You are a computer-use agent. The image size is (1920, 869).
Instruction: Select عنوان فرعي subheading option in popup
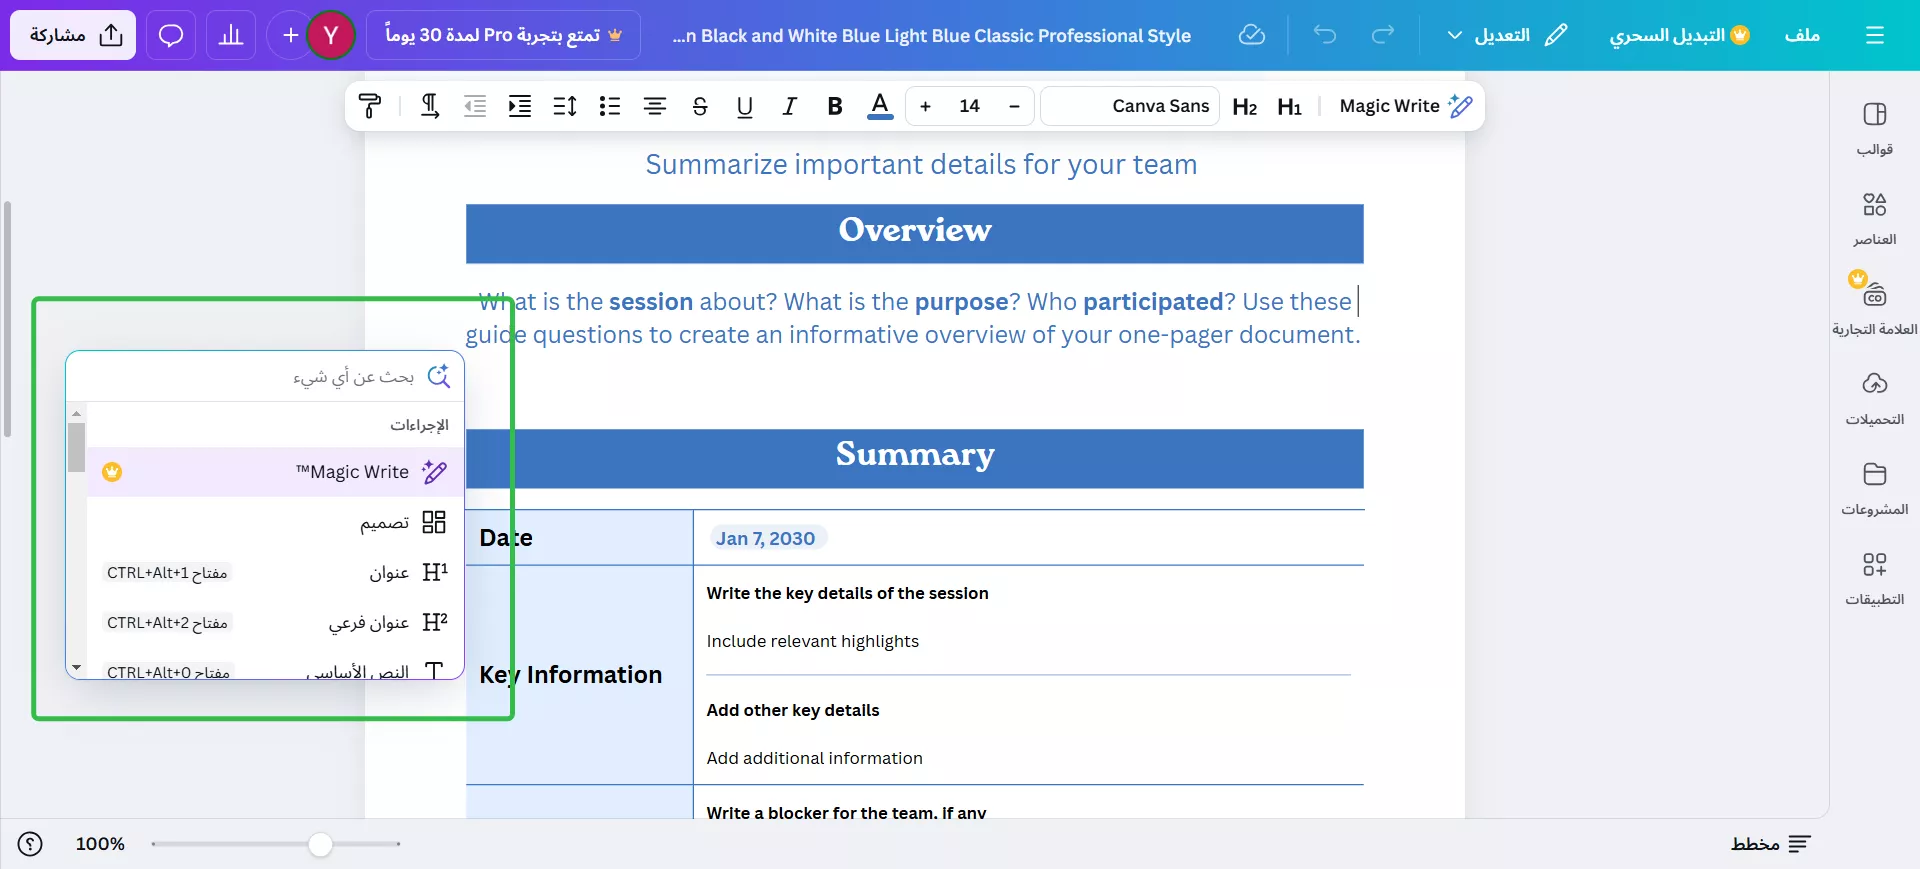[275, 622]
